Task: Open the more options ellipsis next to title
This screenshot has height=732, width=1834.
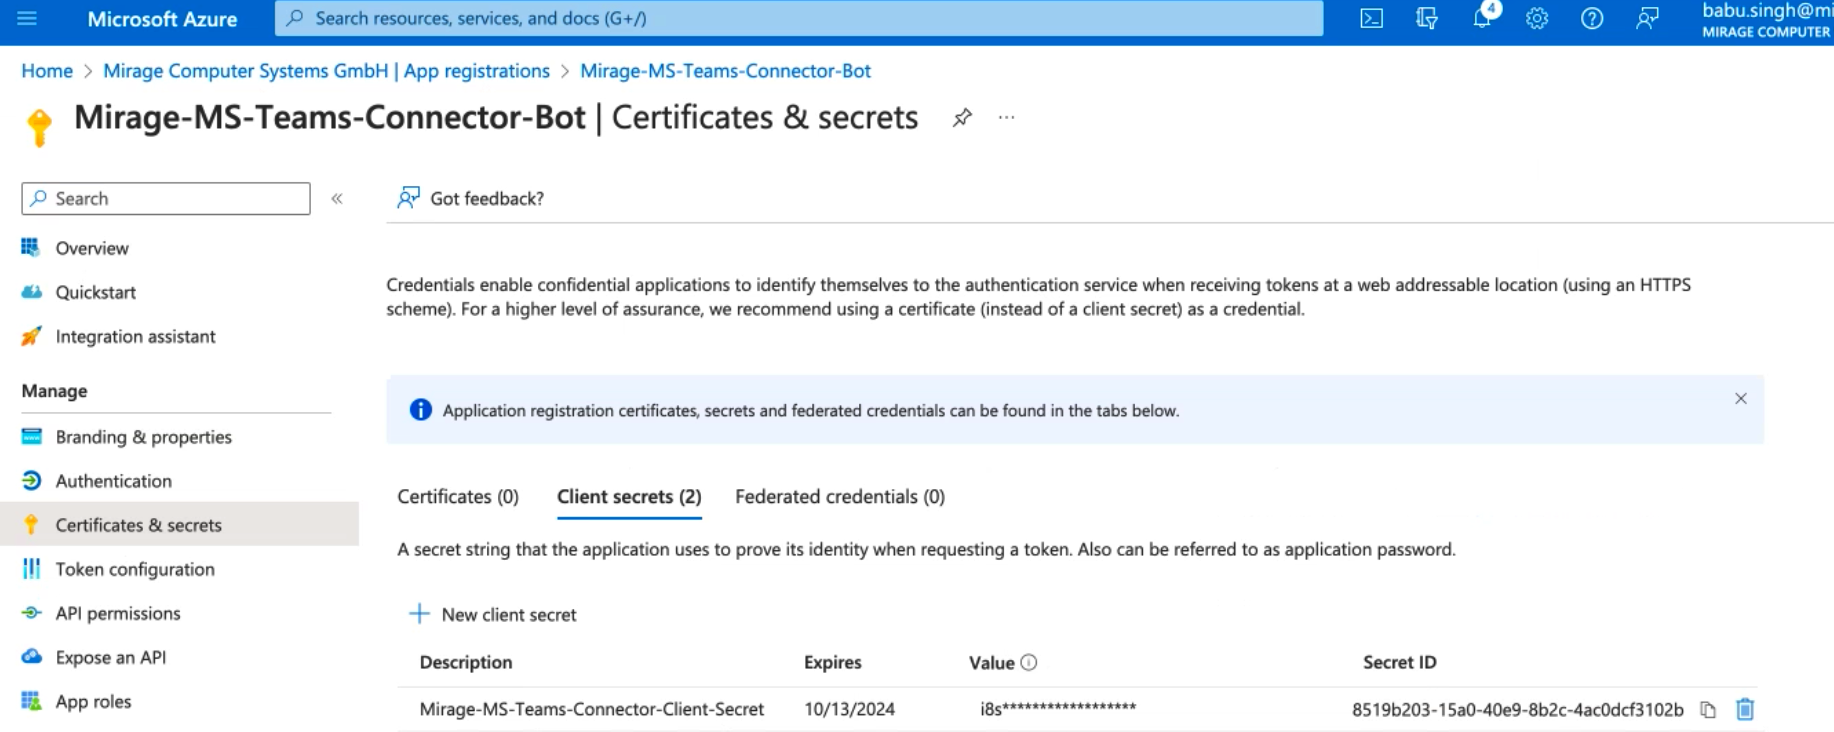Action: (1006, 118)
